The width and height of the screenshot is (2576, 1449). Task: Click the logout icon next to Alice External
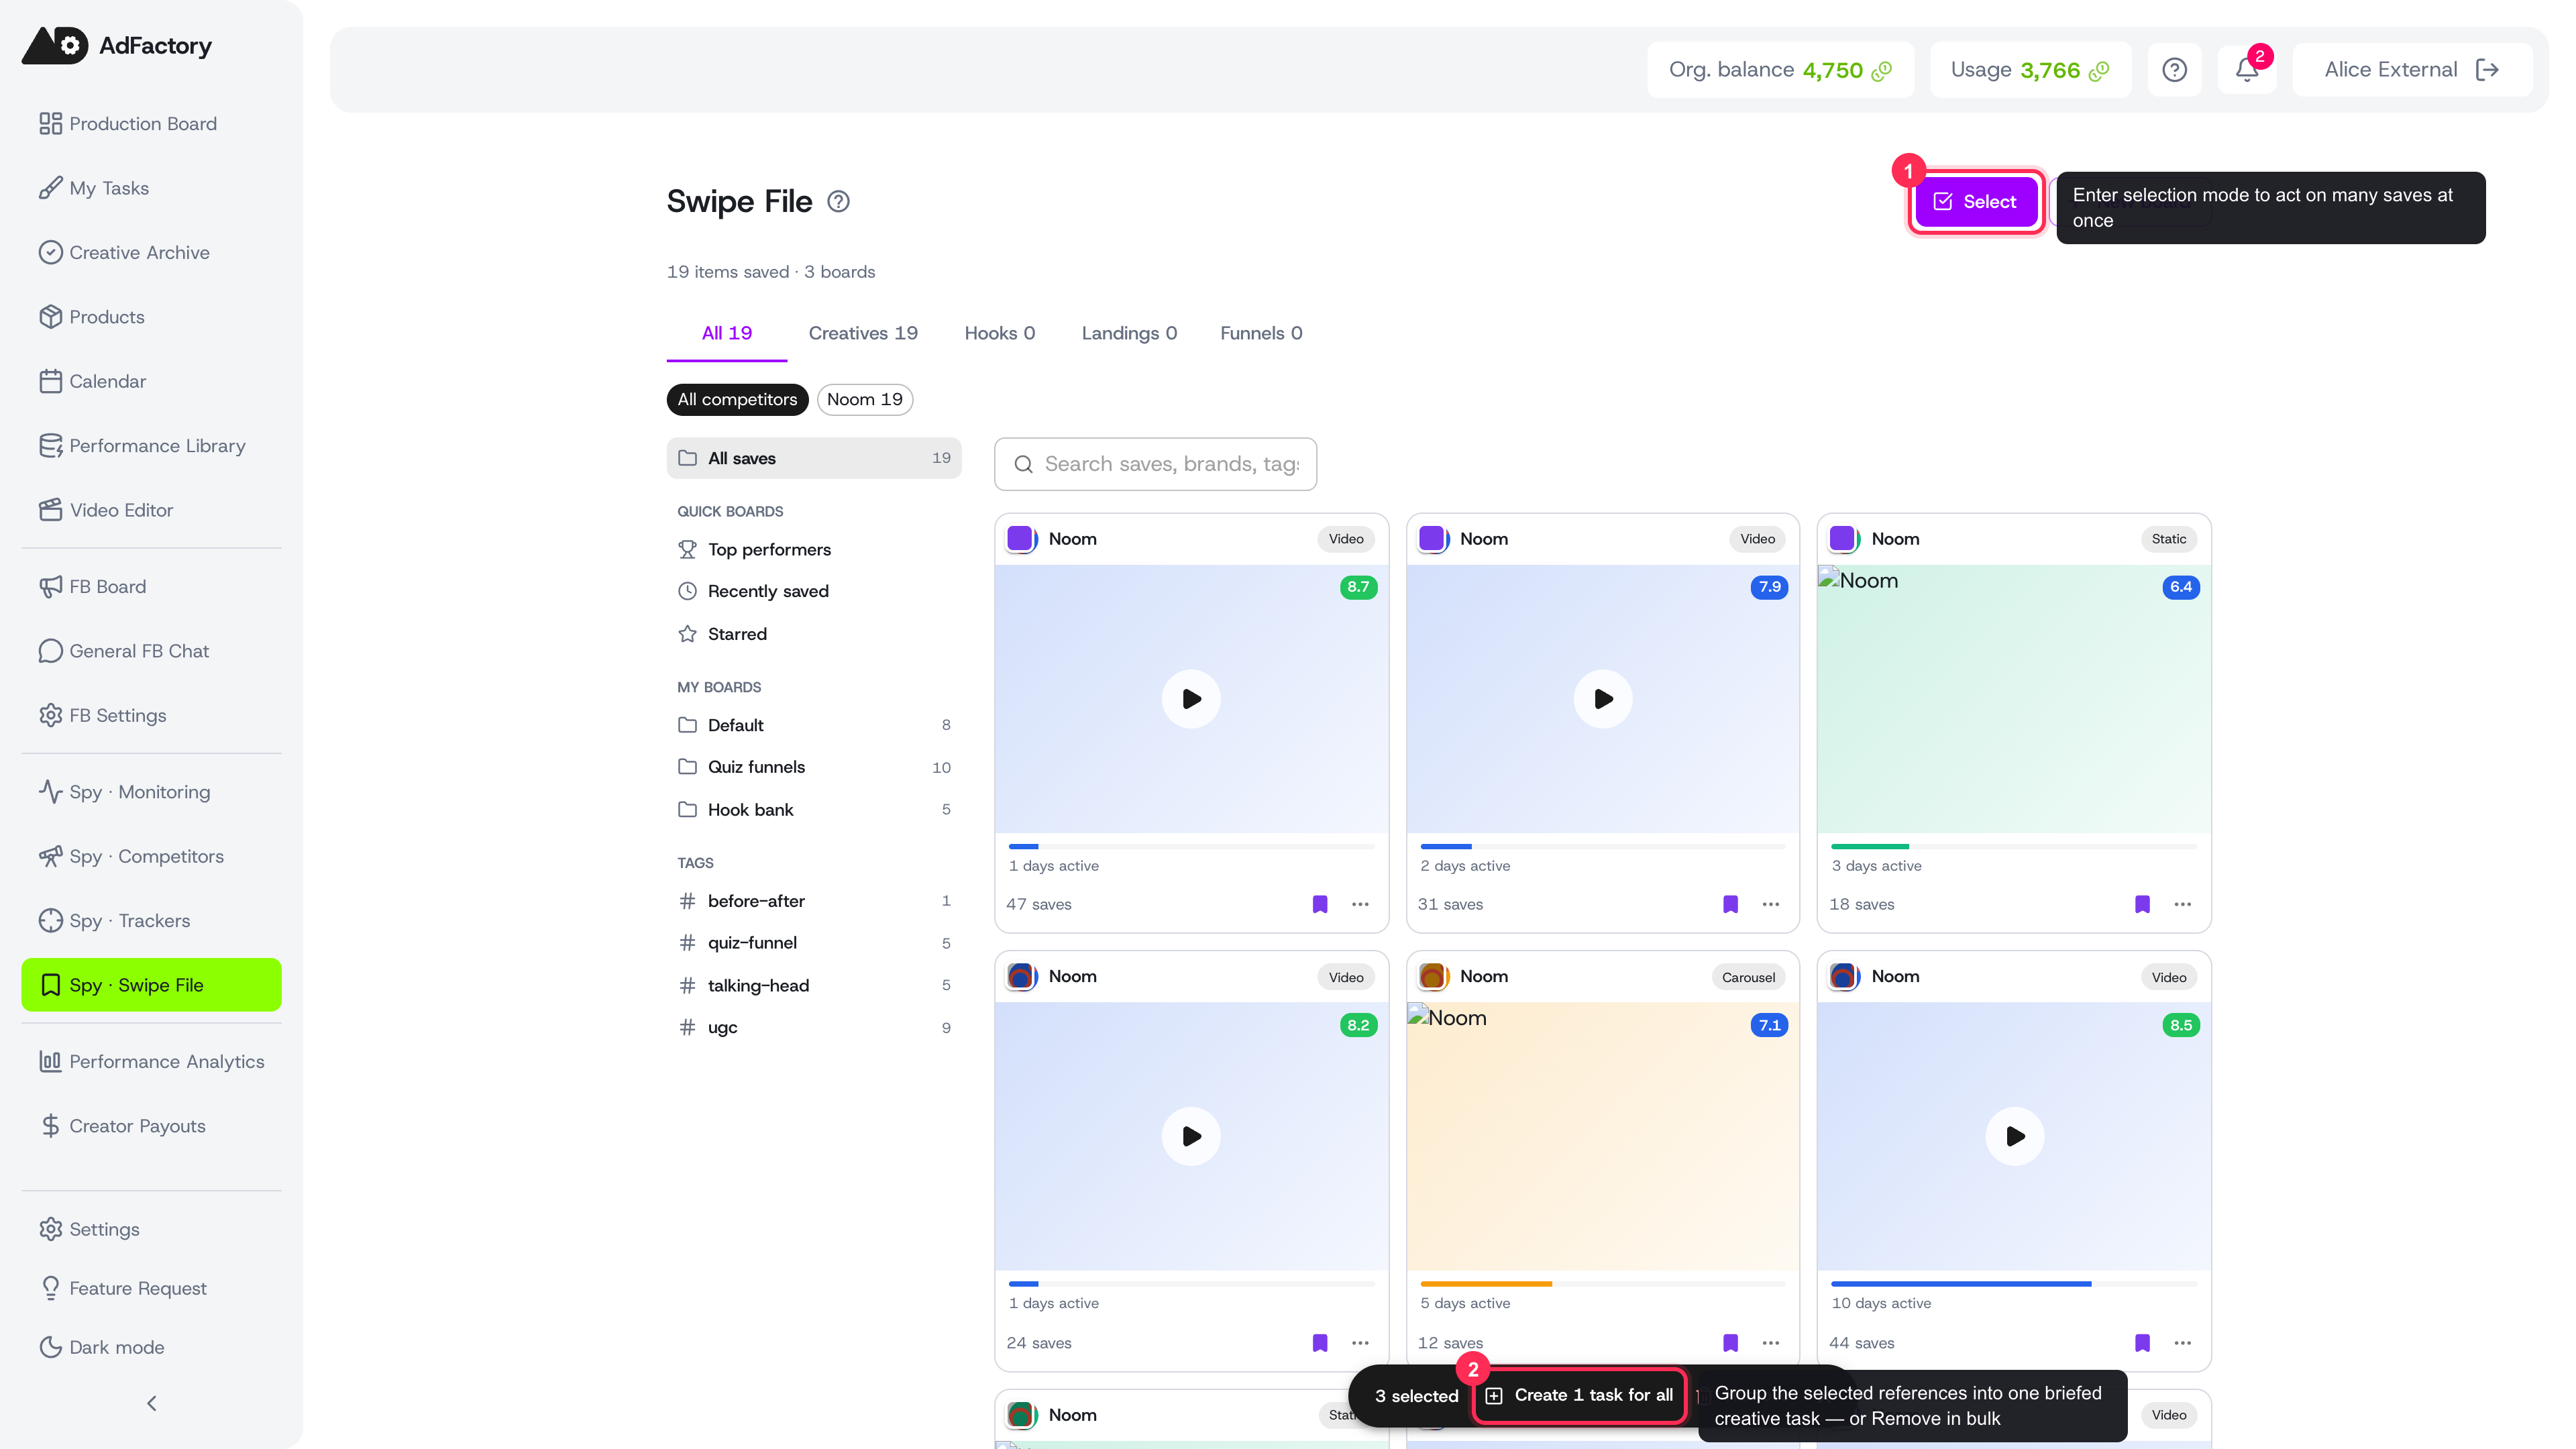pyautogui.click(x=2487, y=70)
